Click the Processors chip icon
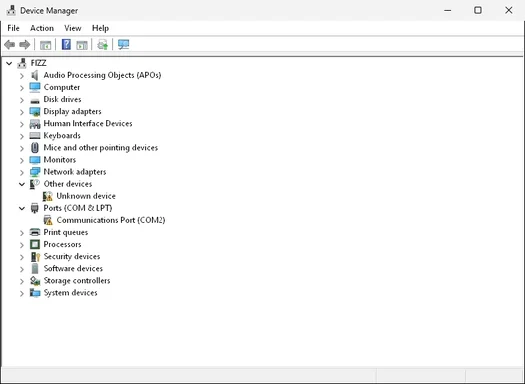Image resolution: width=525 pixels, height=384 pixels. (35, 244)
